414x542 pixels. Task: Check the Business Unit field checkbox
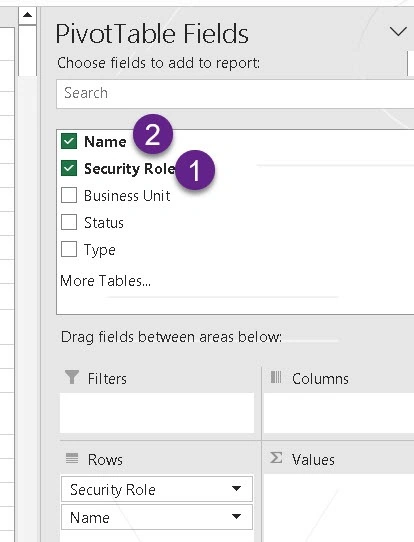point(69,195)
